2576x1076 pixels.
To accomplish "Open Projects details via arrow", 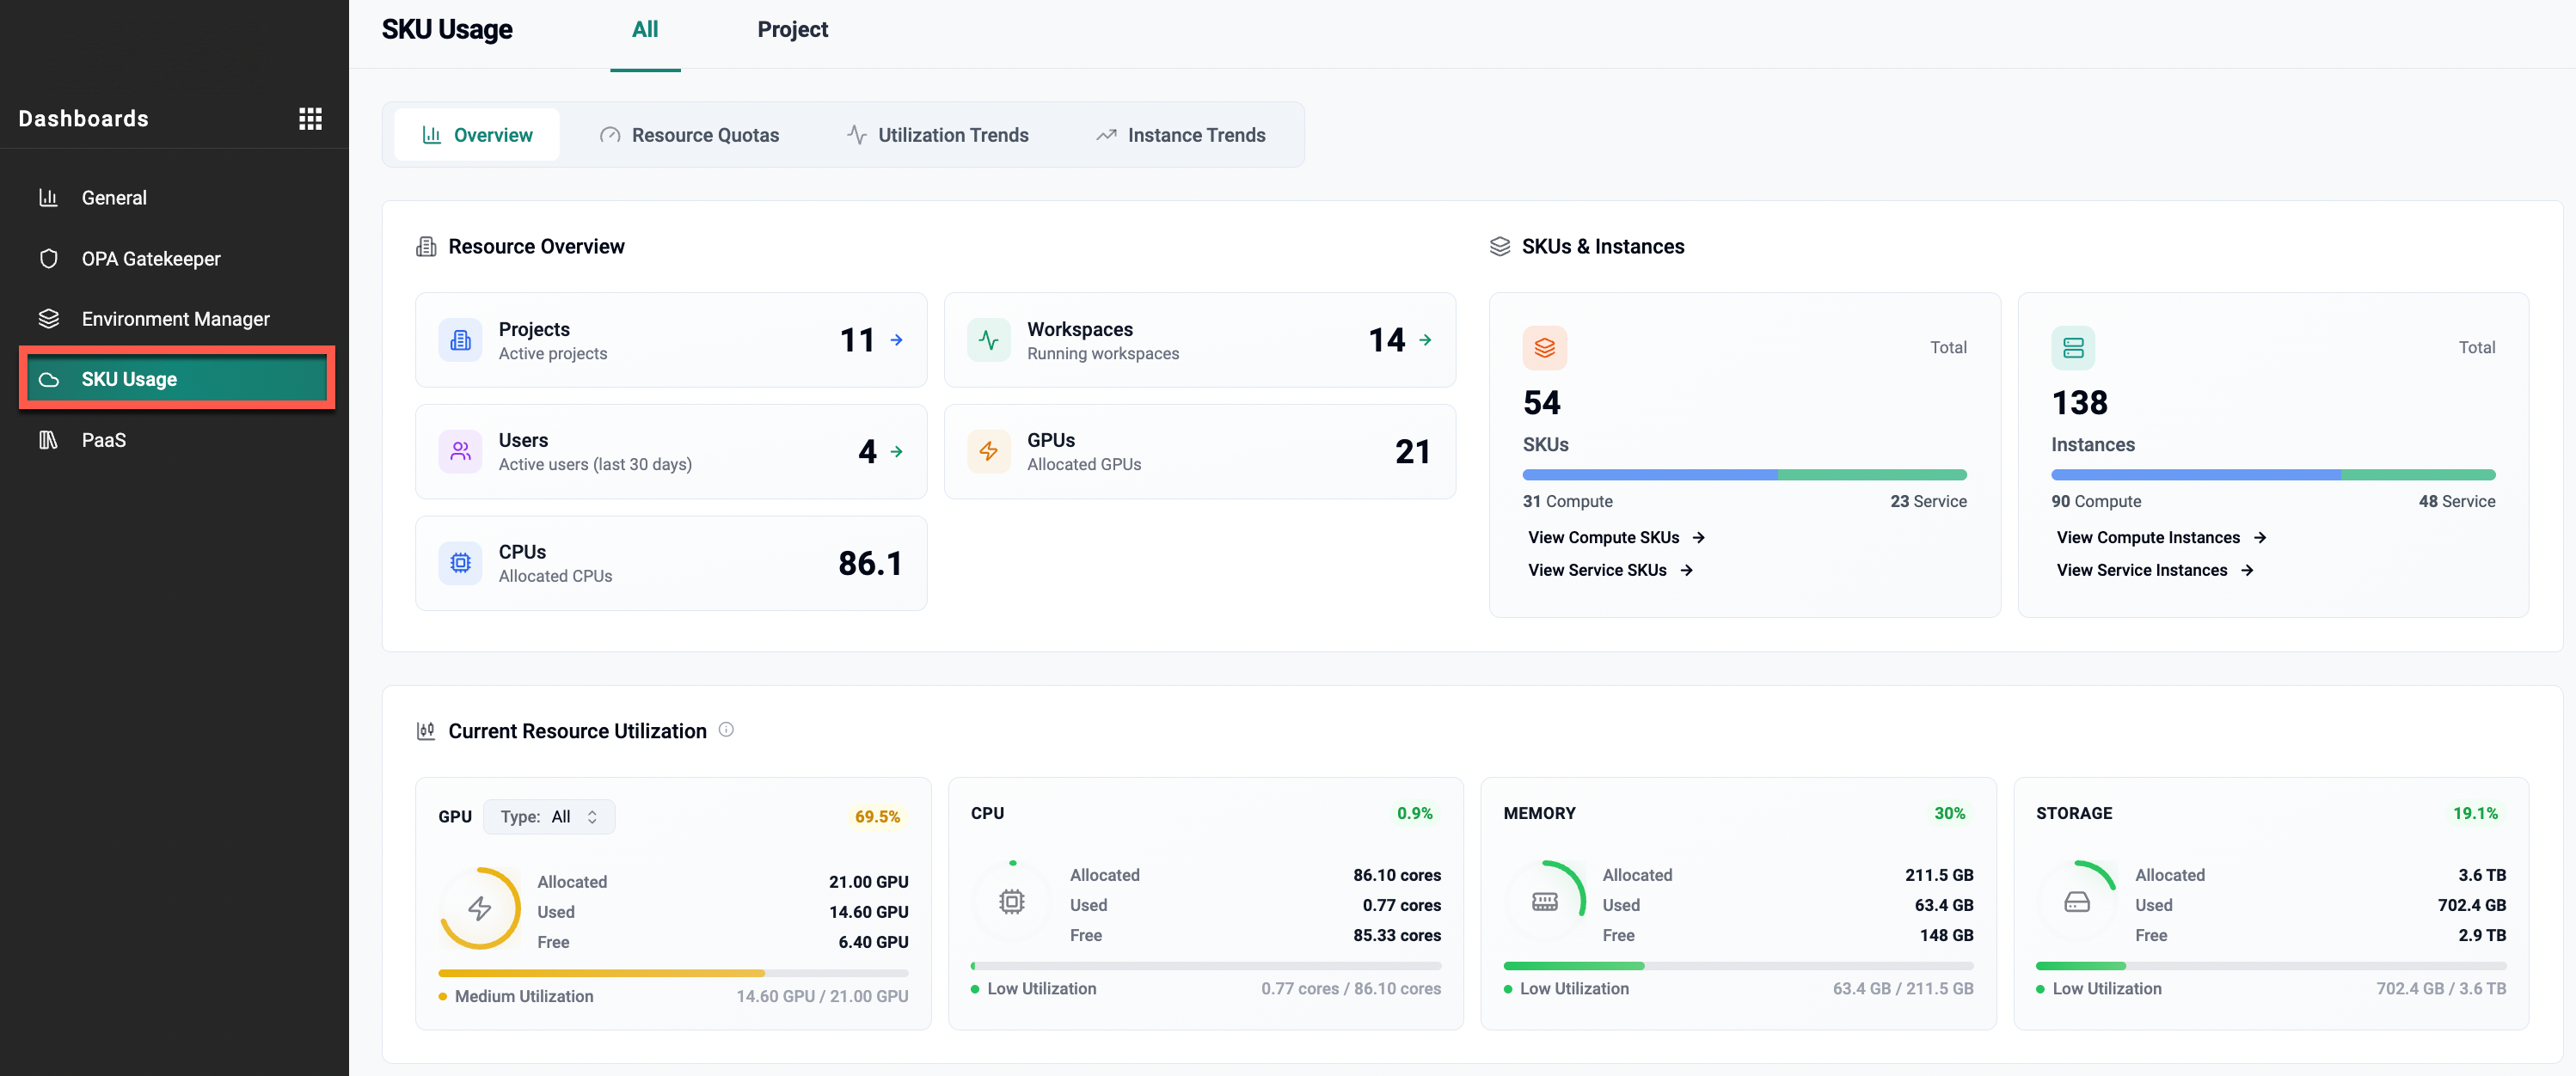I will tap(897, 340).
